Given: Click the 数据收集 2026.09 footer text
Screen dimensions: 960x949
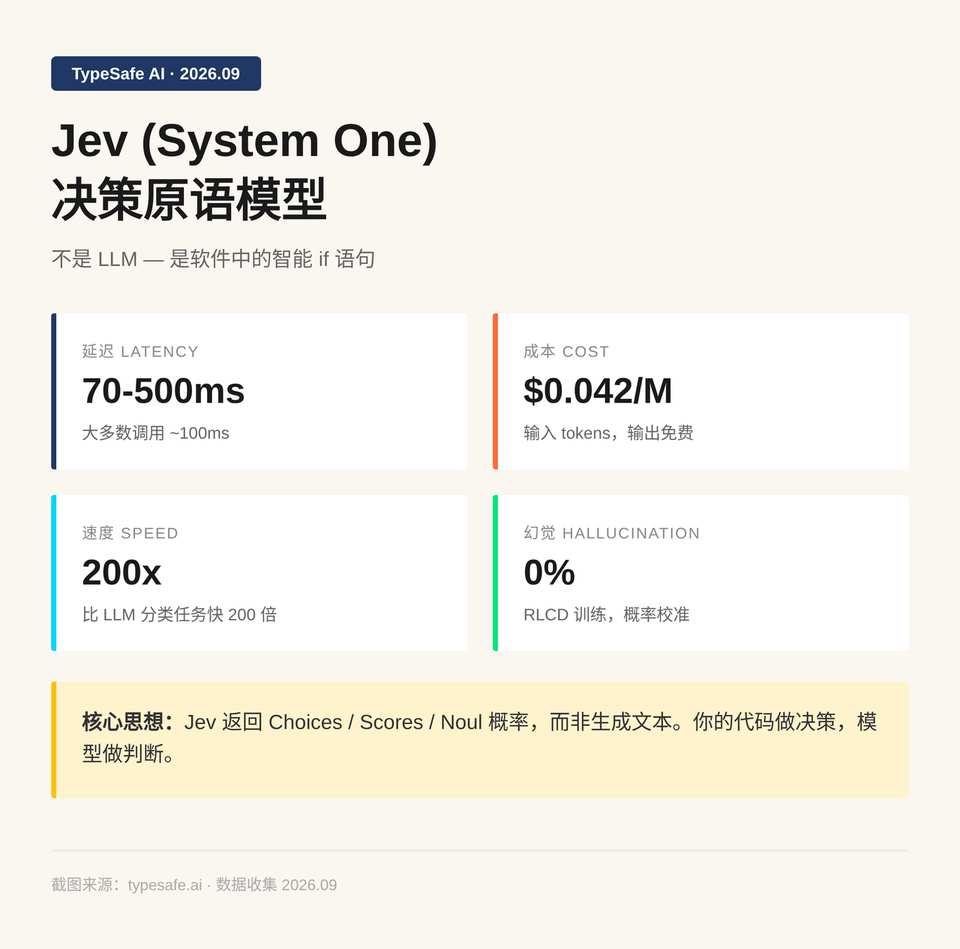Looking at the screenshot, I should pos(276,885).
